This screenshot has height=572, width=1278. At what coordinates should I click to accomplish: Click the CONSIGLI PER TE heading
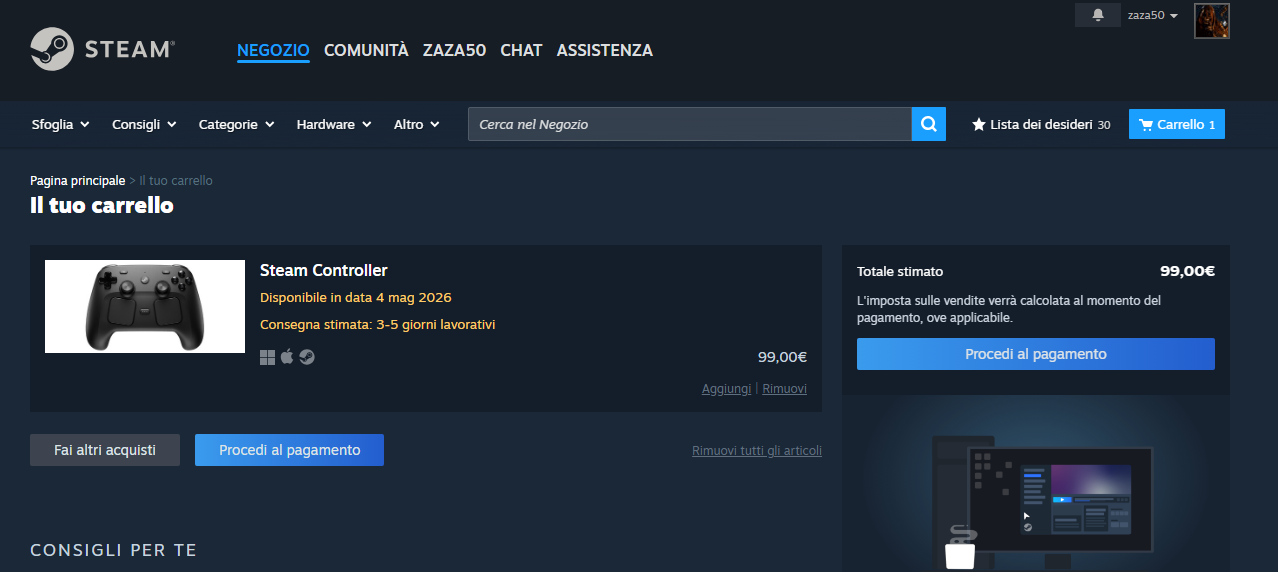coord(114,550)
